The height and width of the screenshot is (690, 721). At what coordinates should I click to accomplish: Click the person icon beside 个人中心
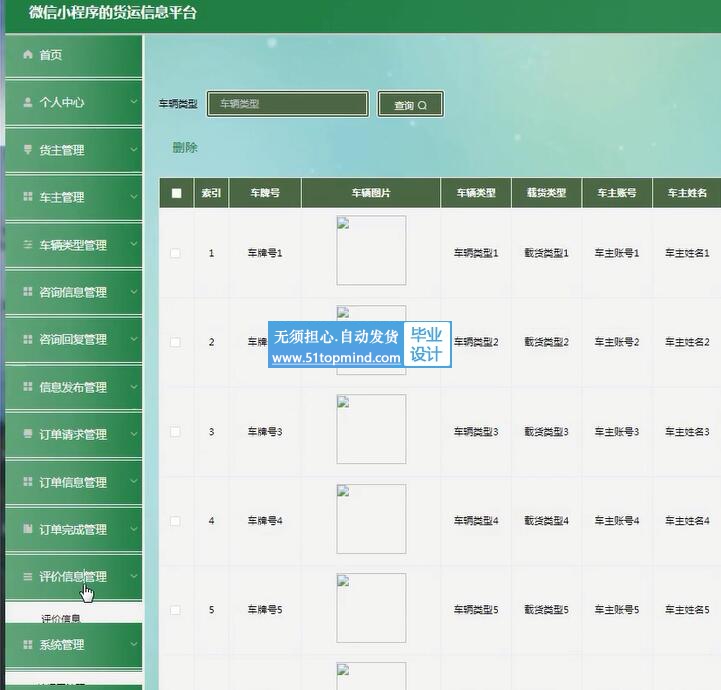click(28, 102)
